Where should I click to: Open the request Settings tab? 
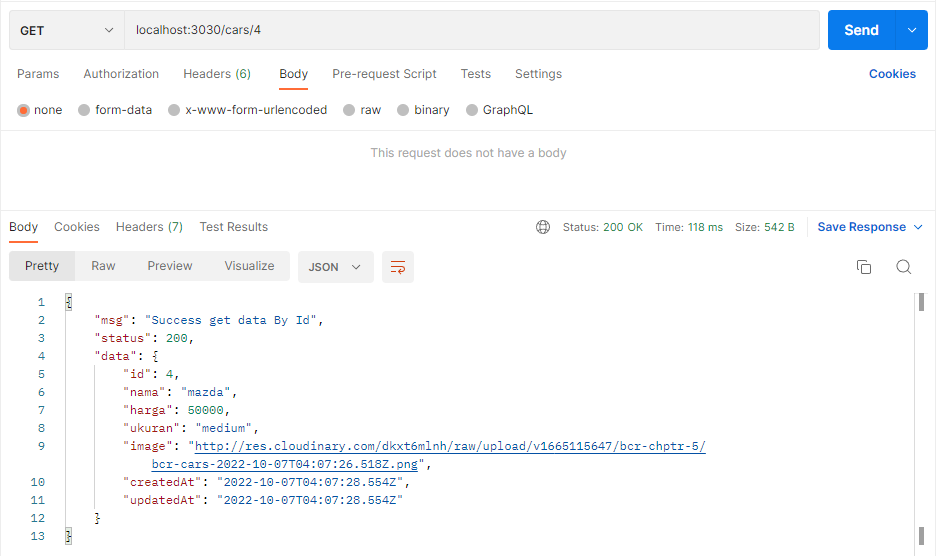click(538, 74)
